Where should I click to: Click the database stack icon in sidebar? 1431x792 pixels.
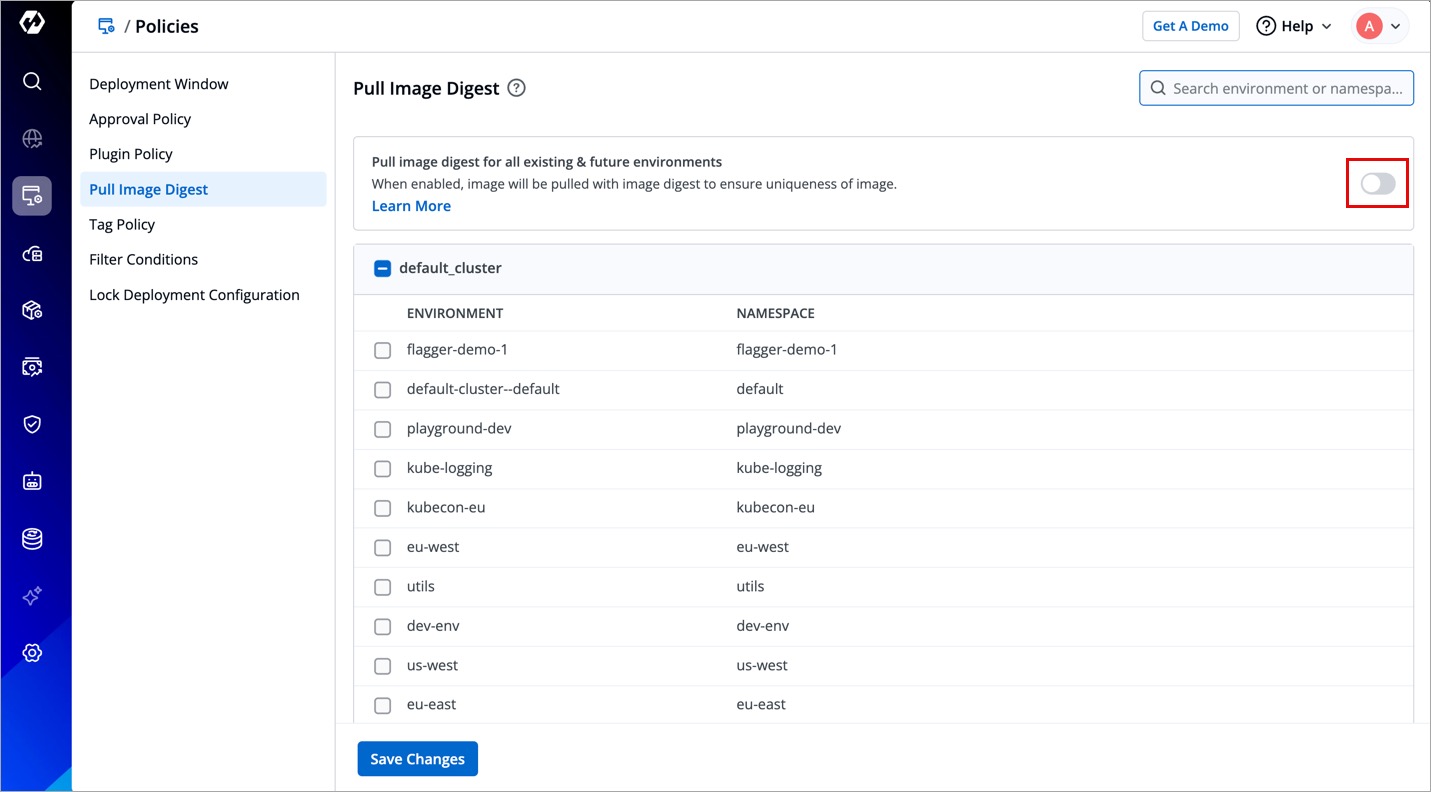point(32,539)
